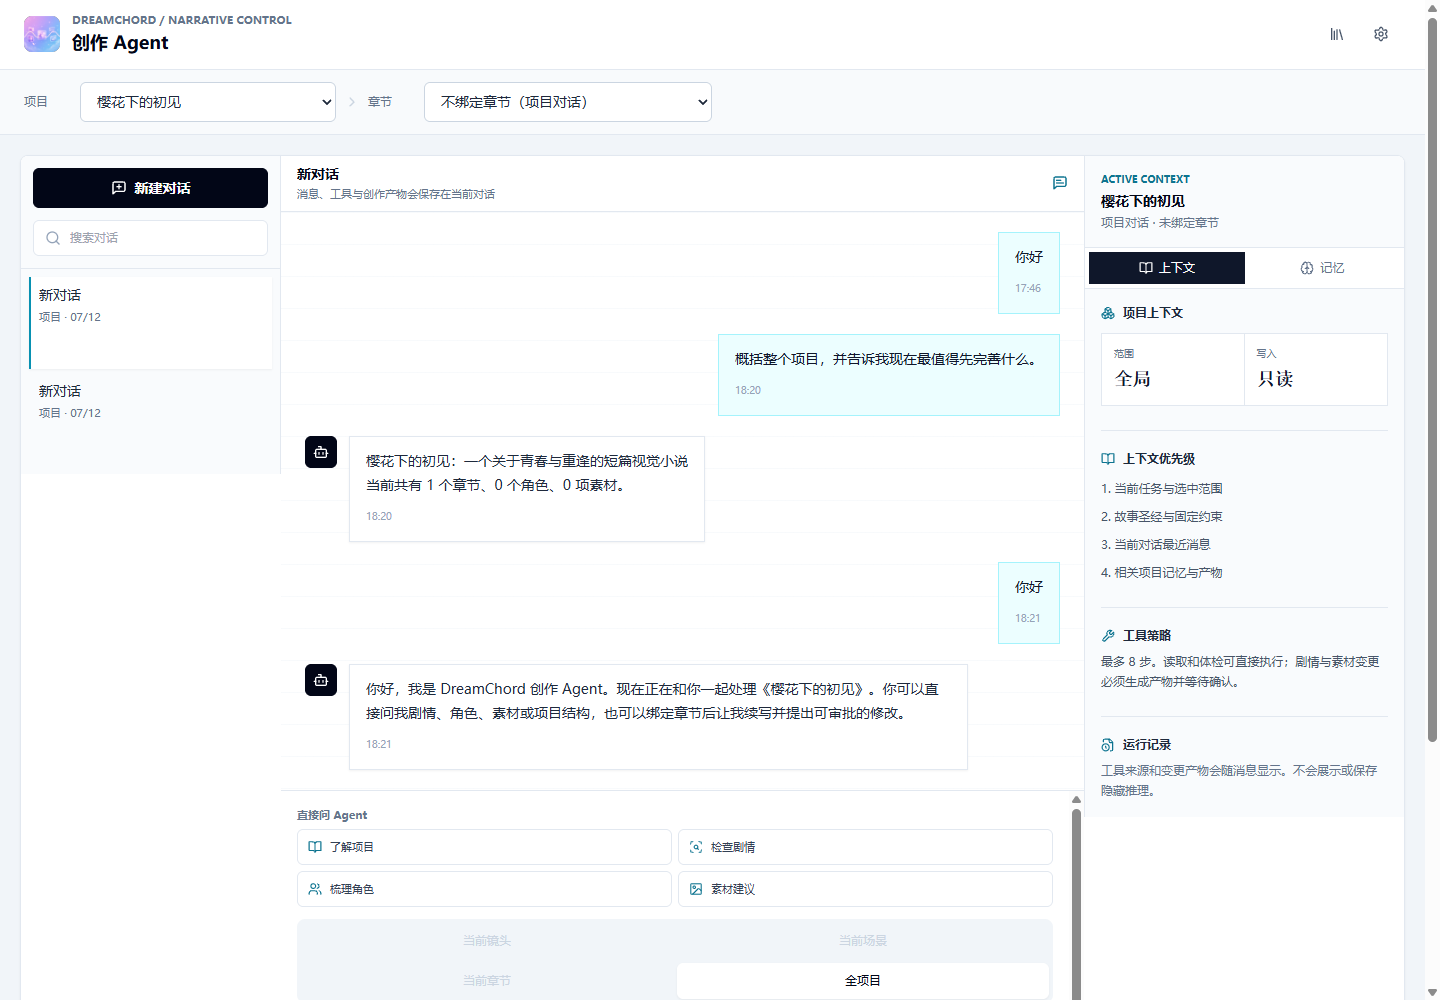
Task: Click the book icon next to 上下文优先级
Action: point(1108,459)
